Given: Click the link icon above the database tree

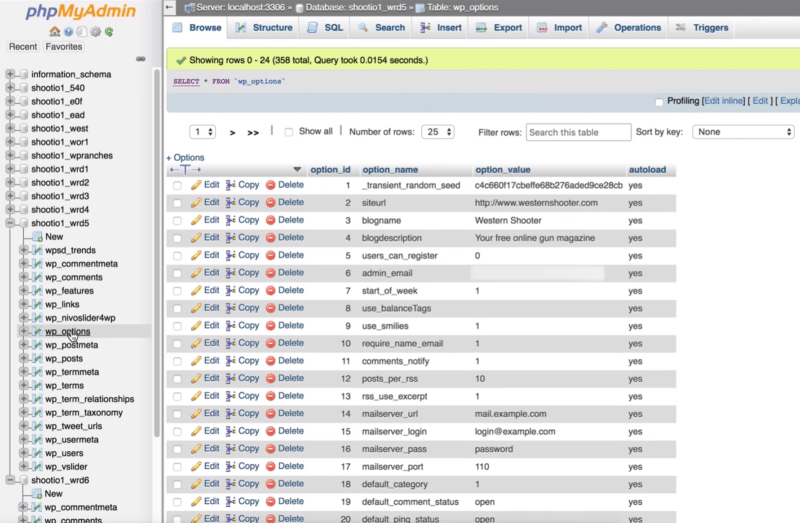Looking at the screenshot, I should (x=141, y=59).
